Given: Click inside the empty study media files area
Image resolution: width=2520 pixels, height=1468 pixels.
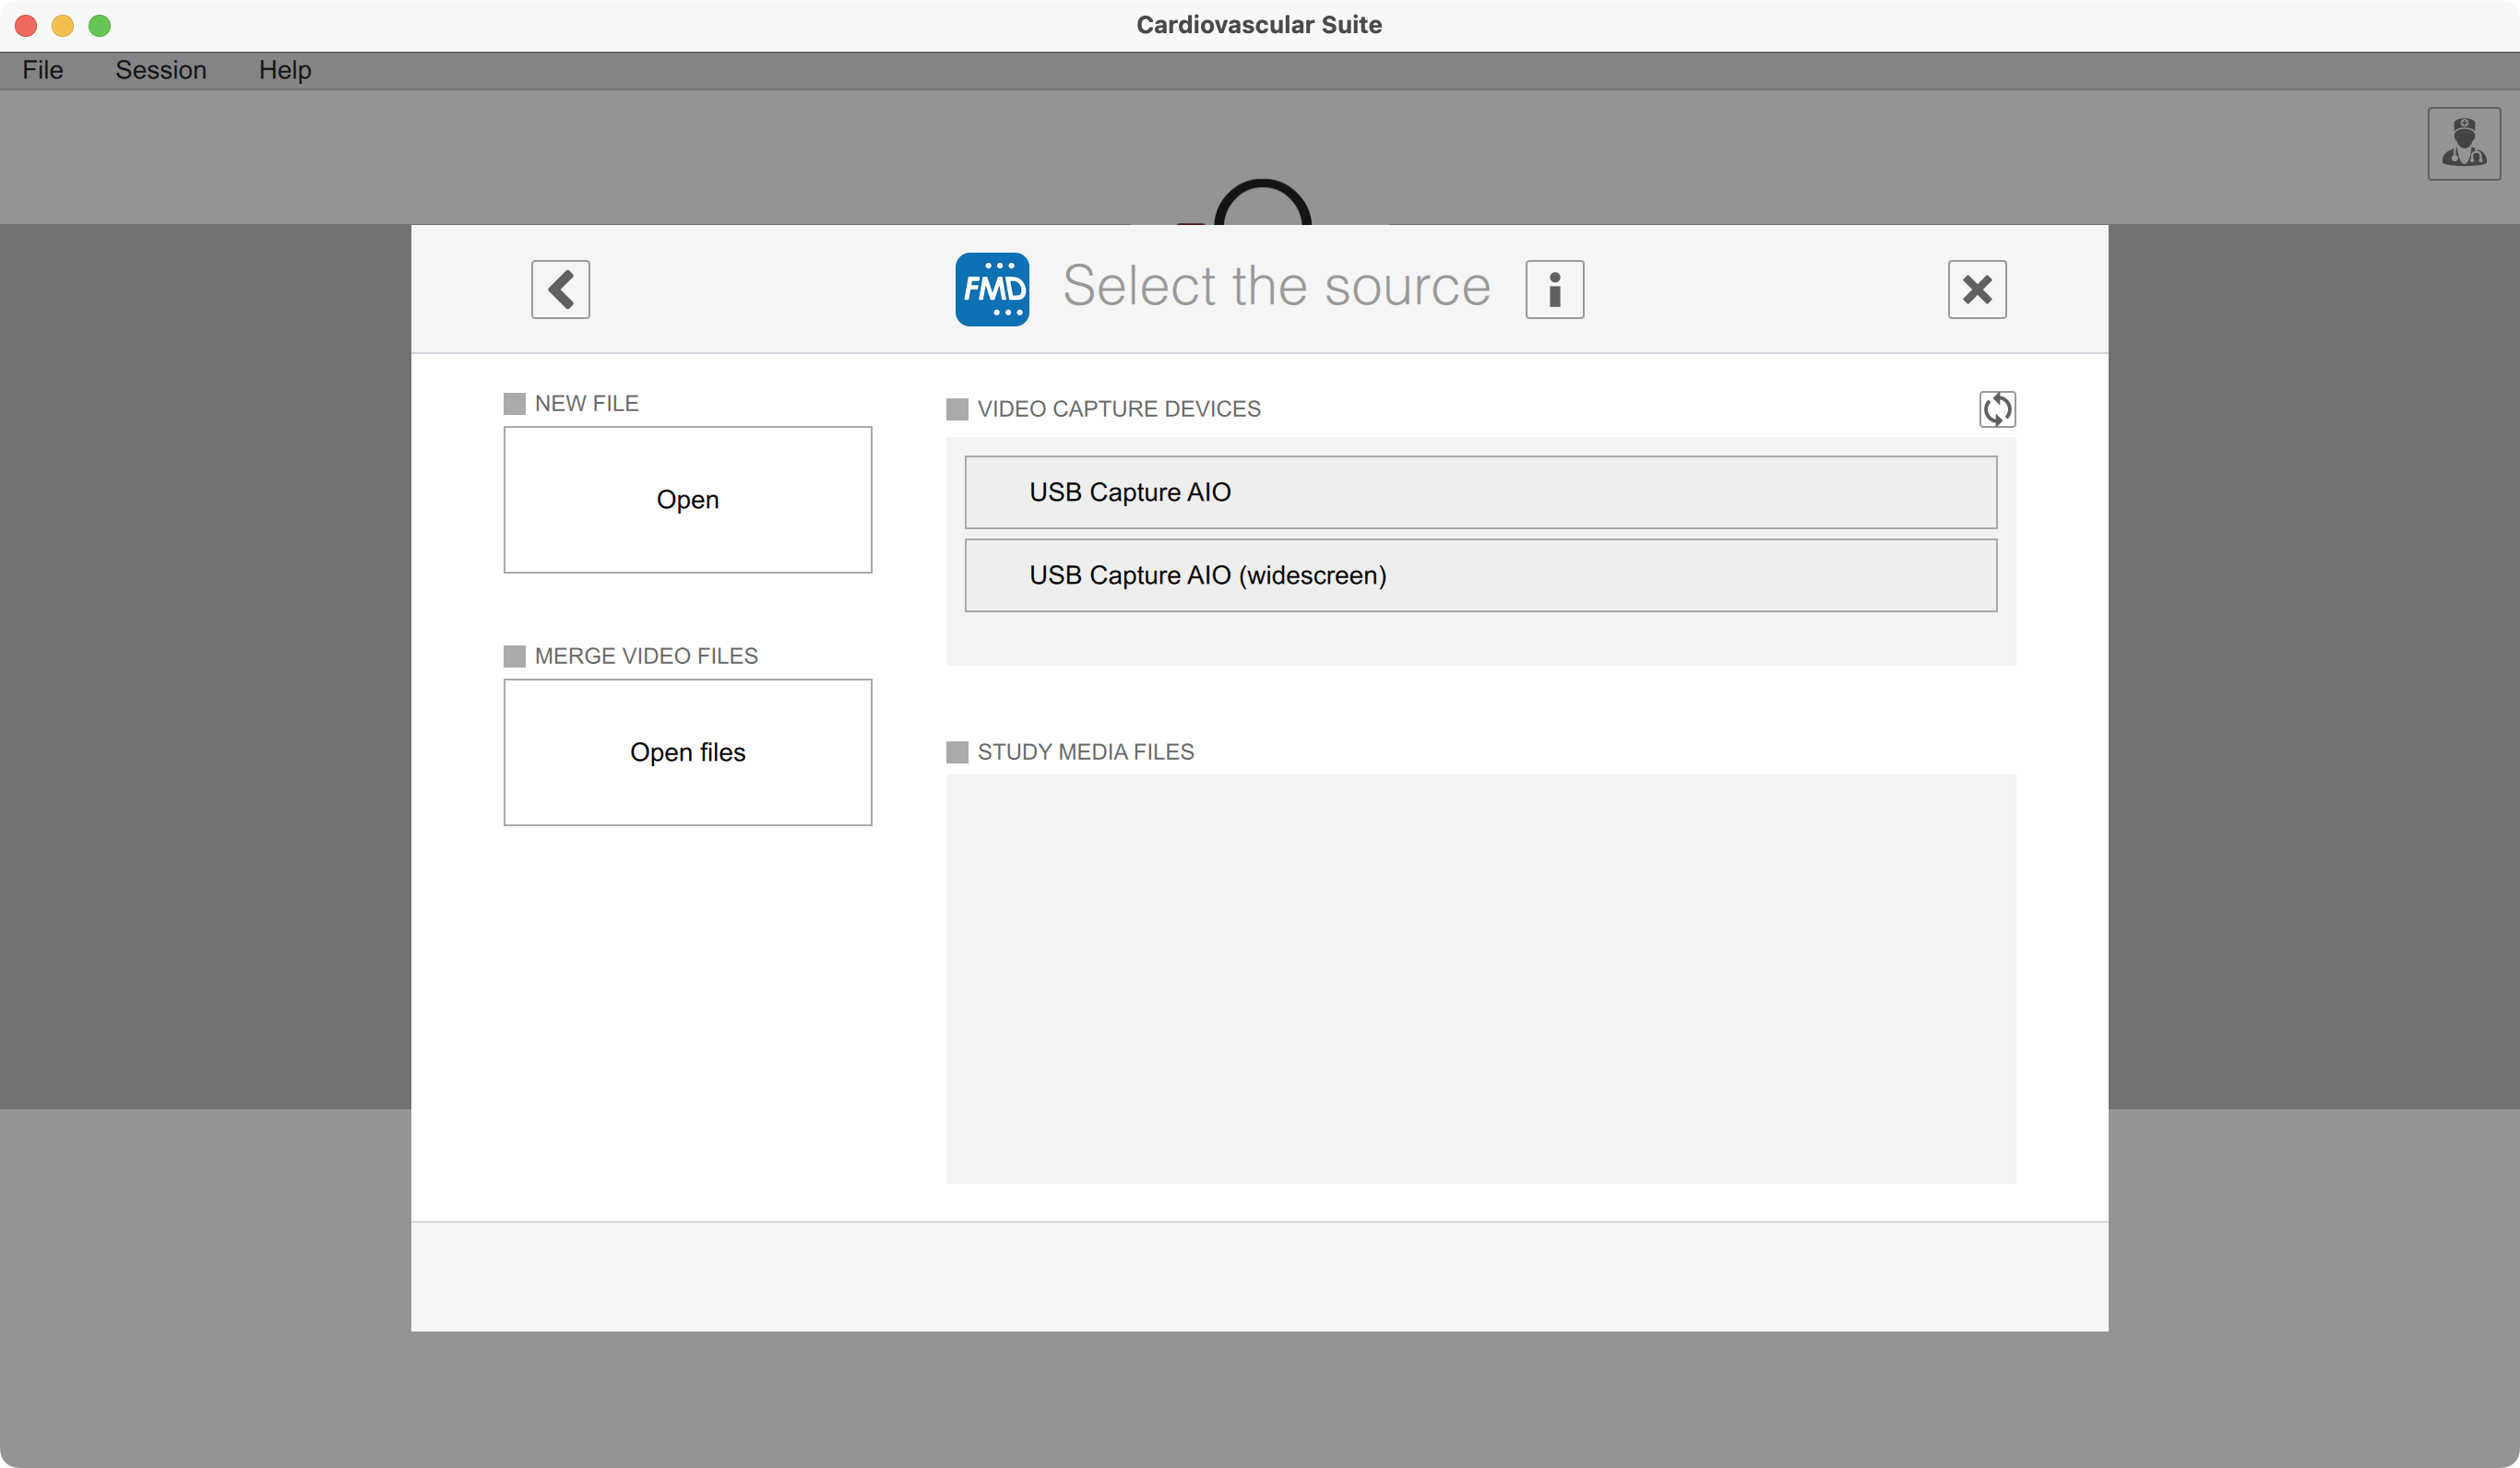Looking at the screenshot, I should click(1480, 980).
